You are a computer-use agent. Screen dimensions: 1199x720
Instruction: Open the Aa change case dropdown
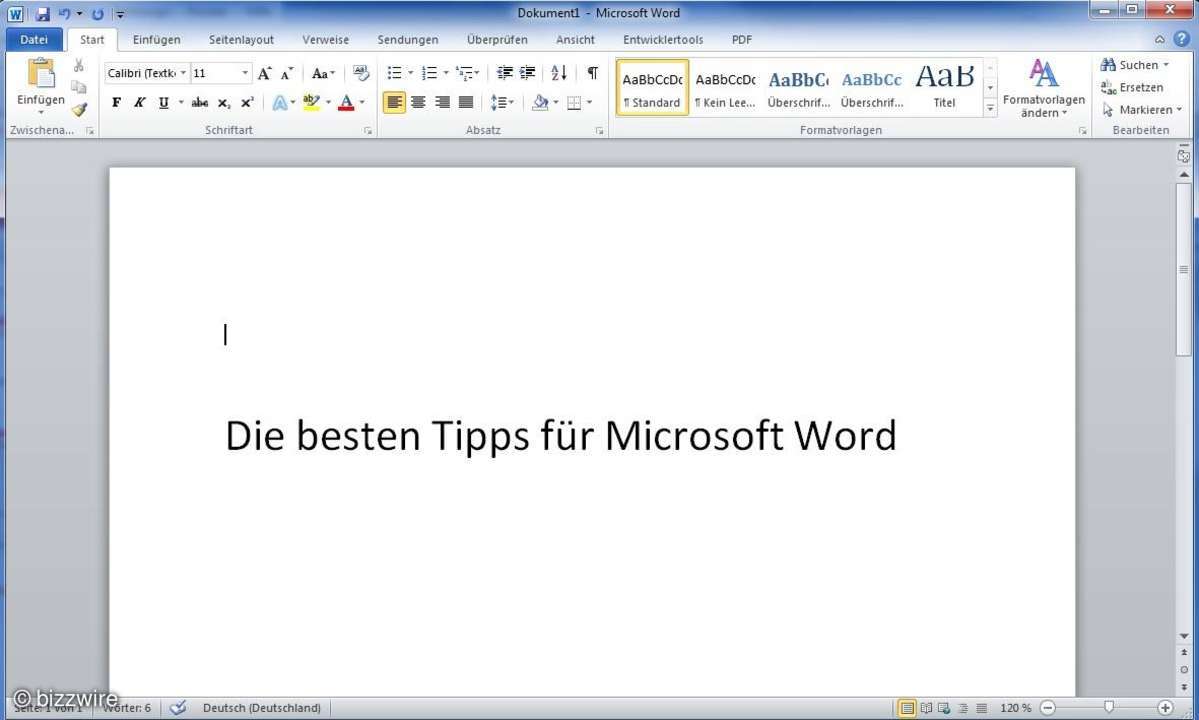[x=323, y=73]
